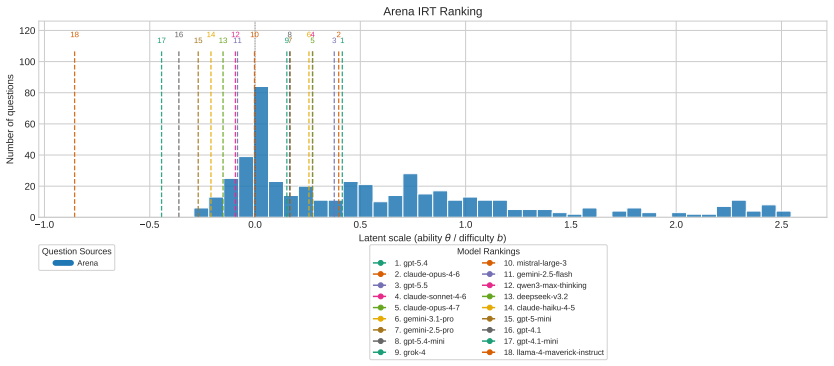
Task: Click y-axis tick label "120"
Action: (29, 30)
